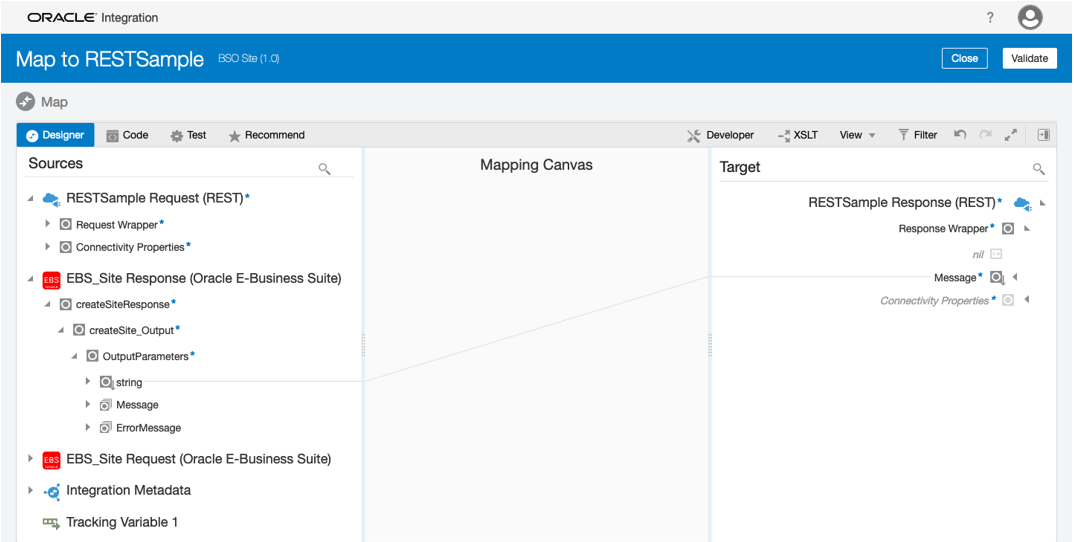
Task: Select the ErrorMessage source element
Action: (149, 428)
